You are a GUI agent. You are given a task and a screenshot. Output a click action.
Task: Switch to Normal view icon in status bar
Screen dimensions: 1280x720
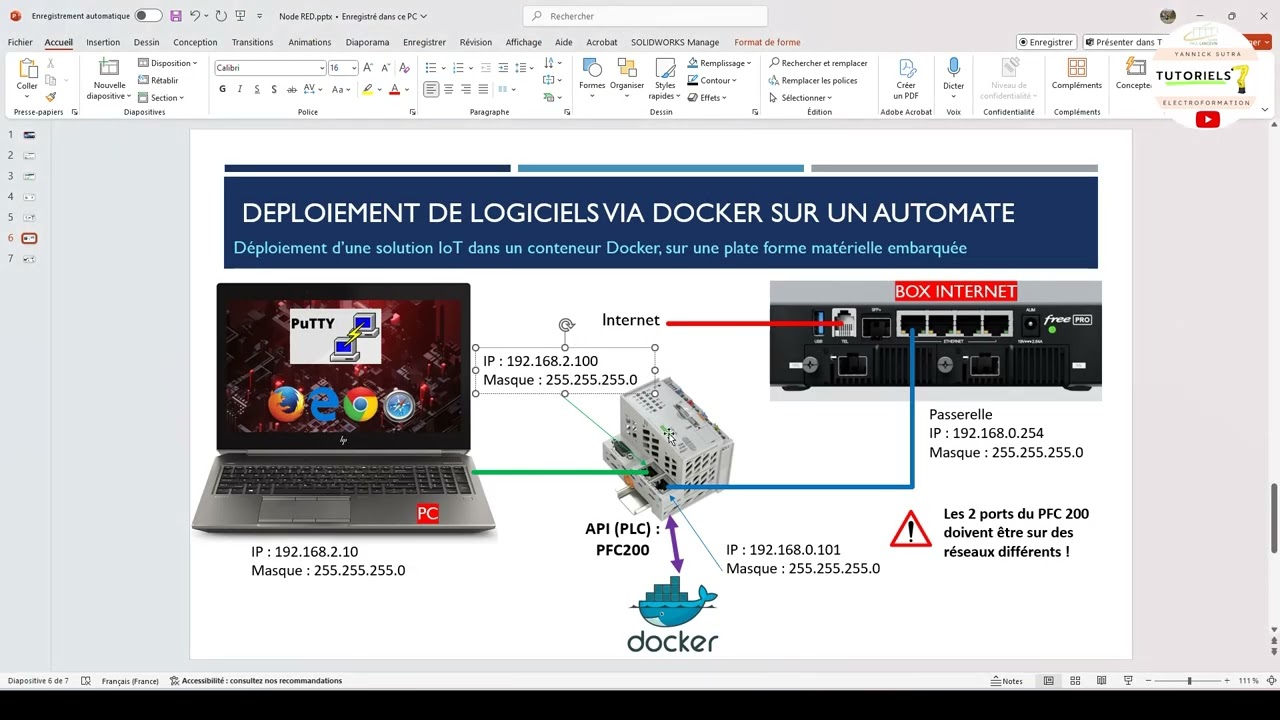point(1048,681)
